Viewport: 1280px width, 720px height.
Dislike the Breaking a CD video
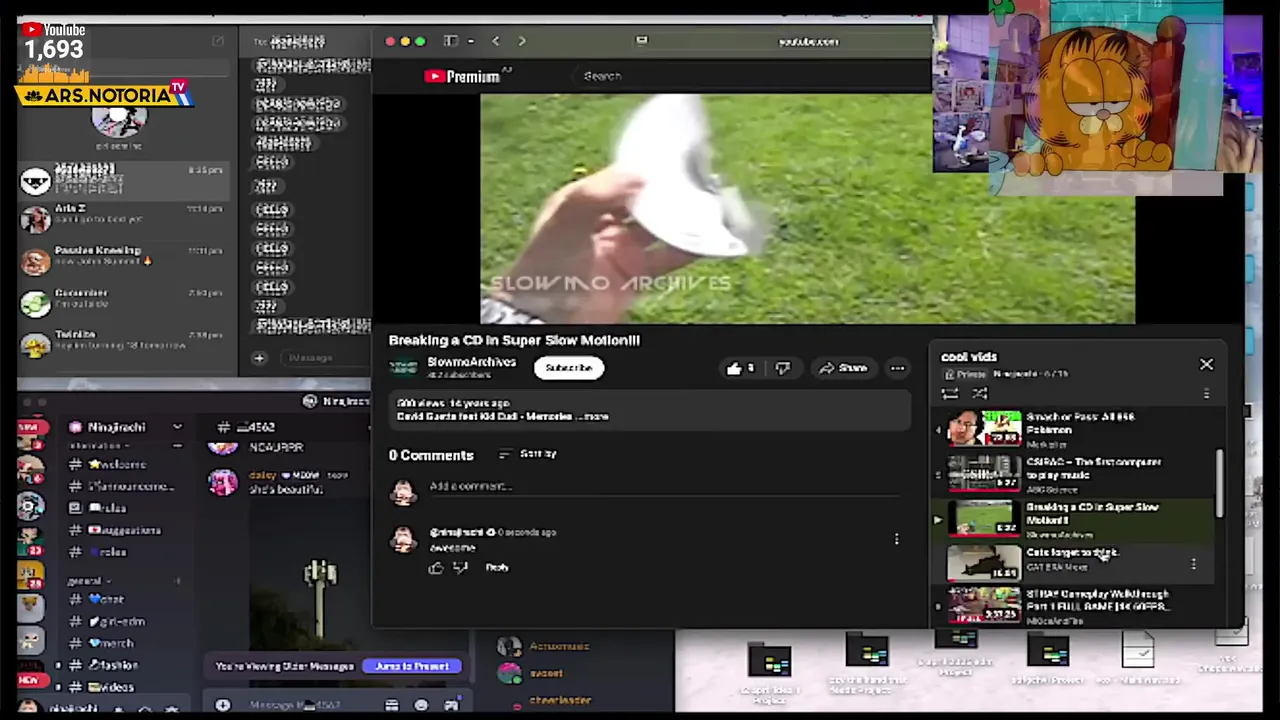(782, 368)
